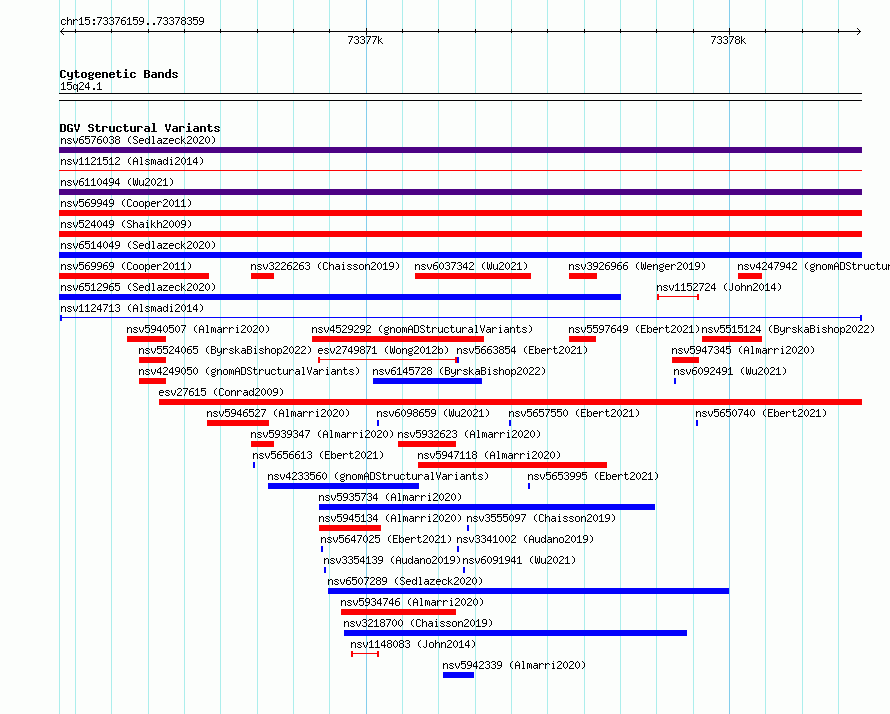Click nsv6091941 (Wu2021) label
This screenshot has height=714, width=890.
pos(519,560)
